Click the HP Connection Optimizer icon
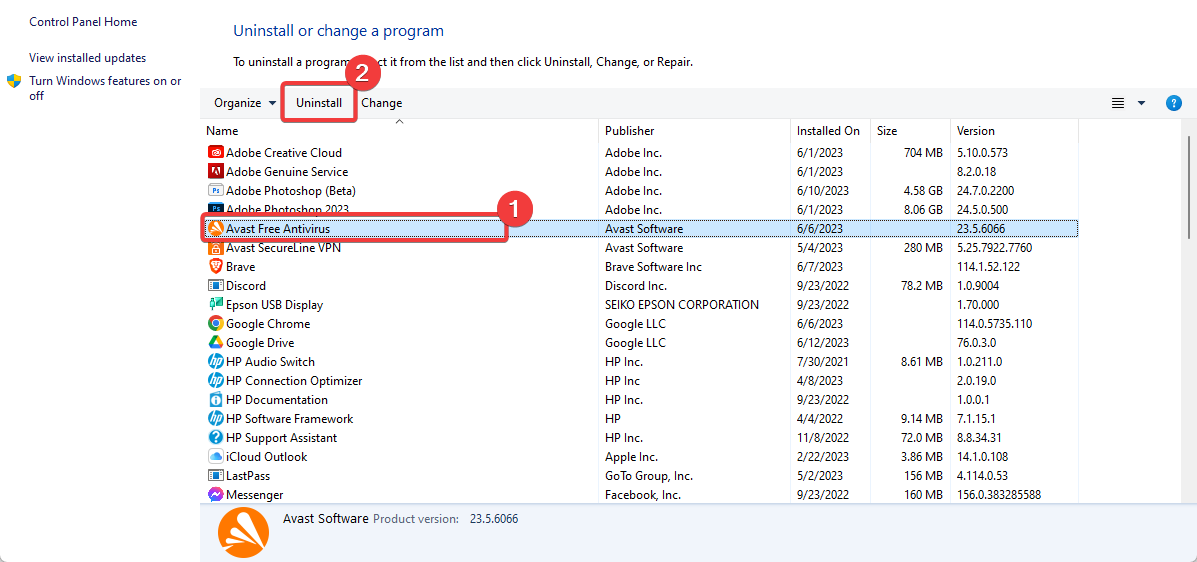This screenshot has height=562, width=1197. [x=215, y=380]
